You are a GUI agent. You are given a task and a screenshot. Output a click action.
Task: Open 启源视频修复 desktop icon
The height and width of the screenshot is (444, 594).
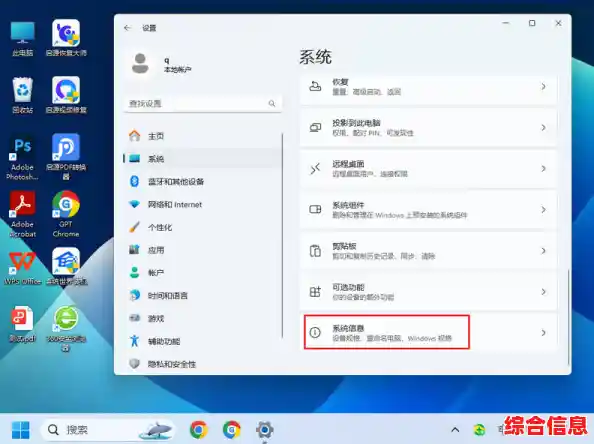point(66,95)
